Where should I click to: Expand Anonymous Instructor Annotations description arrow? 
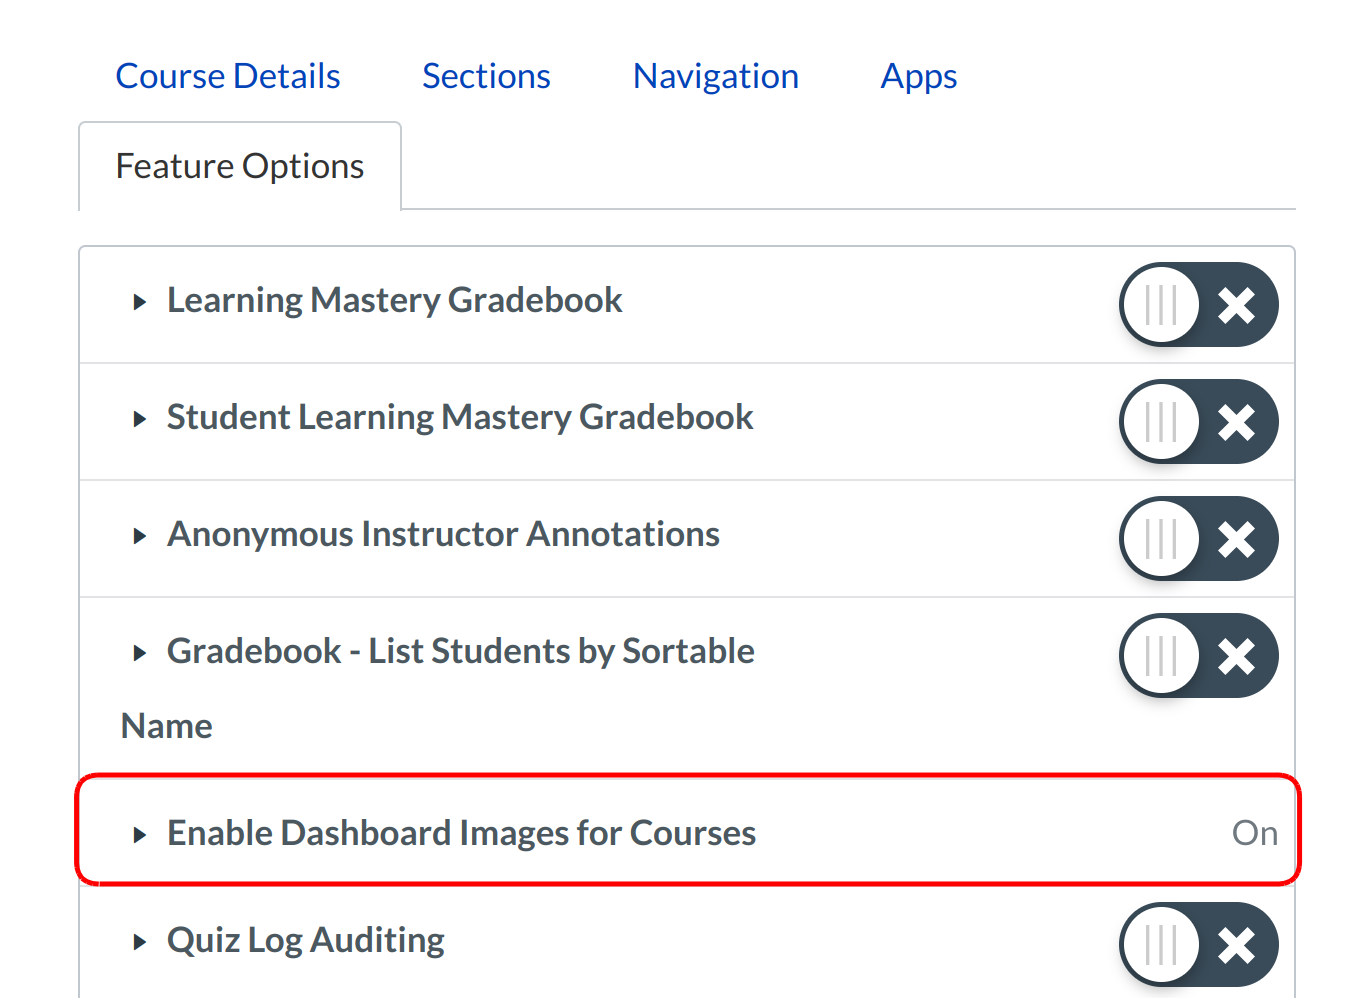pos(140,536)
